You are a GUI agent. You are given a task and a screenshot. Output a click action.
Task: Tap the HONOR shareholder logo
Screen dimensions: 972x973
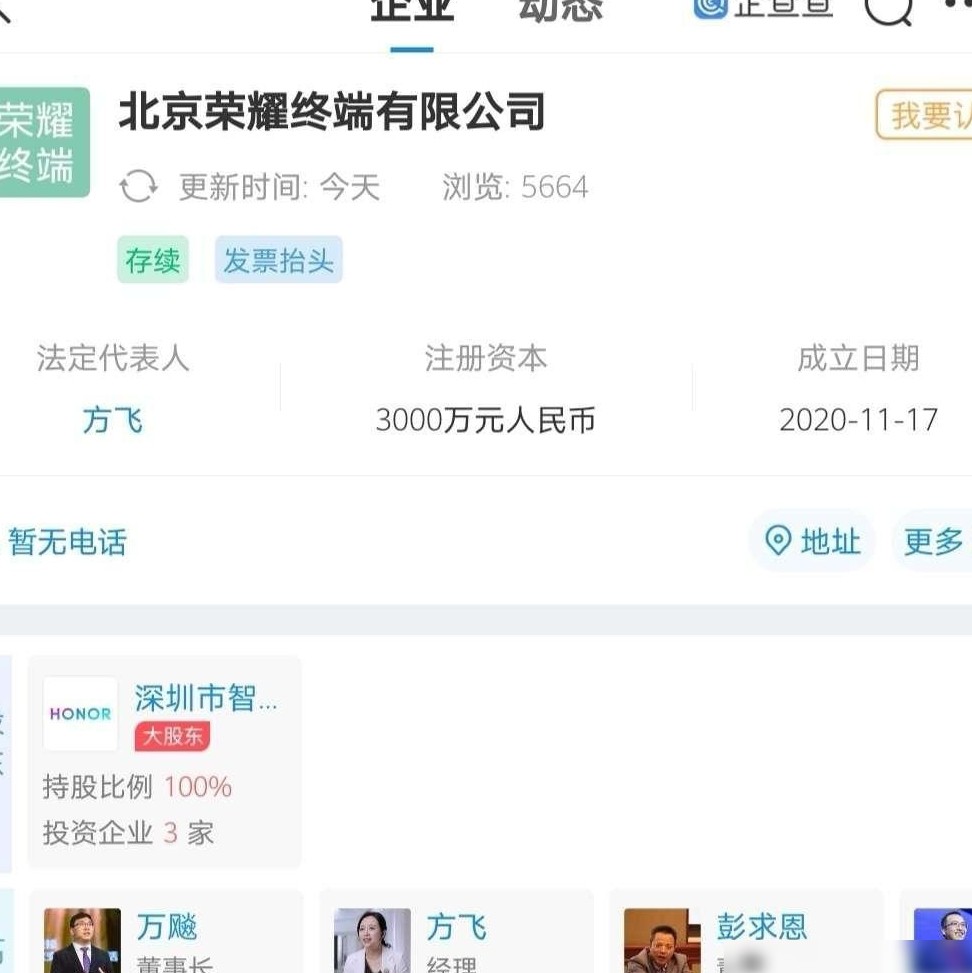(81, 714)
